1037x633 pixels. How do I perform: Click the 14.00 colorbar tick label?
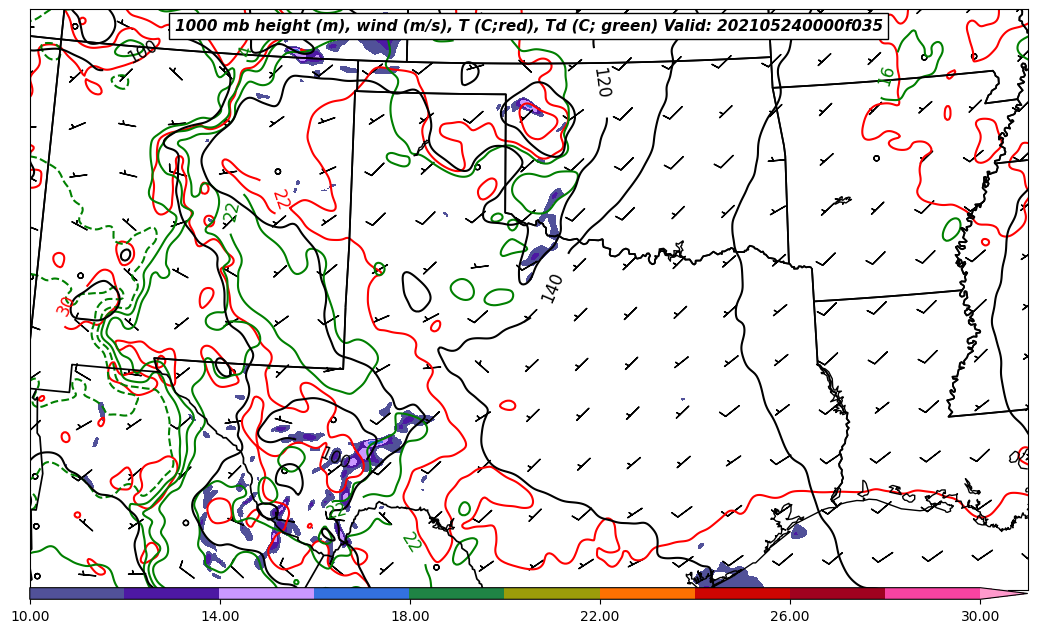tap(219, 616)
